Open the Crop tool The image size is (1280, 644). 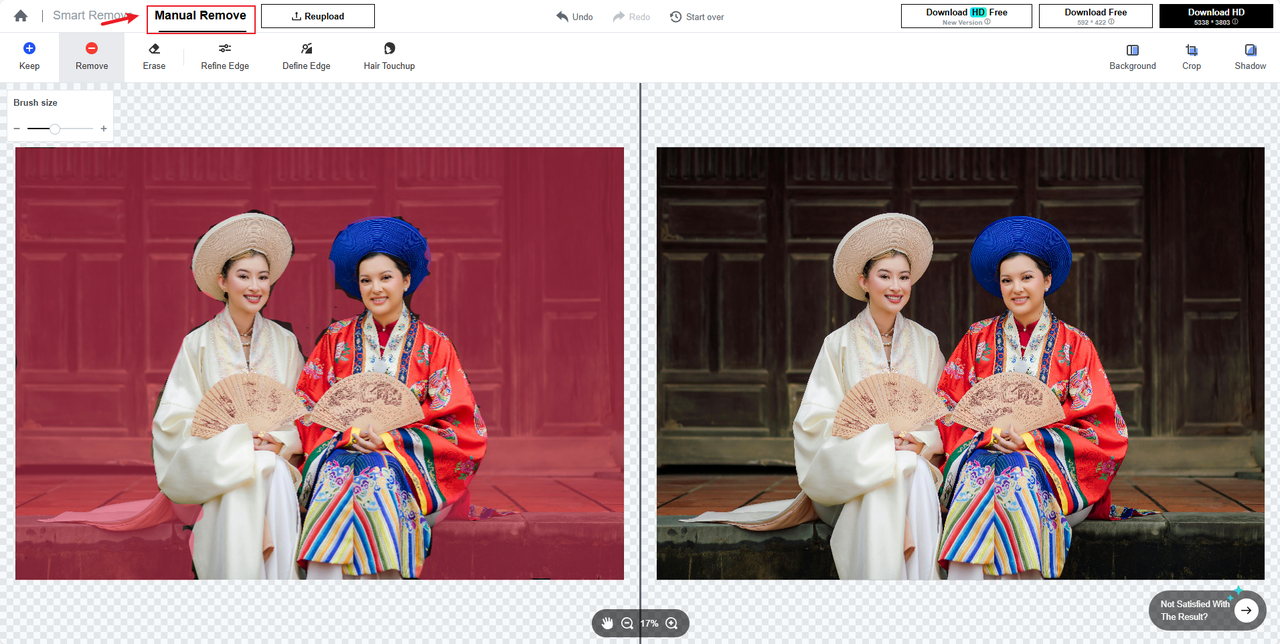(x=1191, y=57)
